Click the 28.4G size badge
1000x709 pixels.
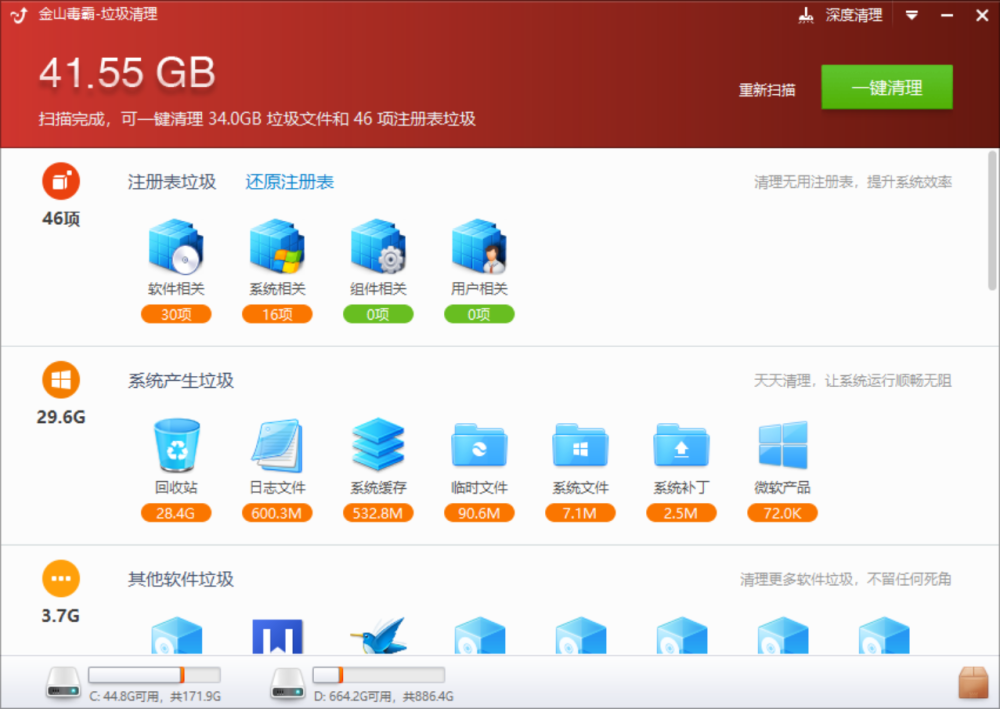176,513
